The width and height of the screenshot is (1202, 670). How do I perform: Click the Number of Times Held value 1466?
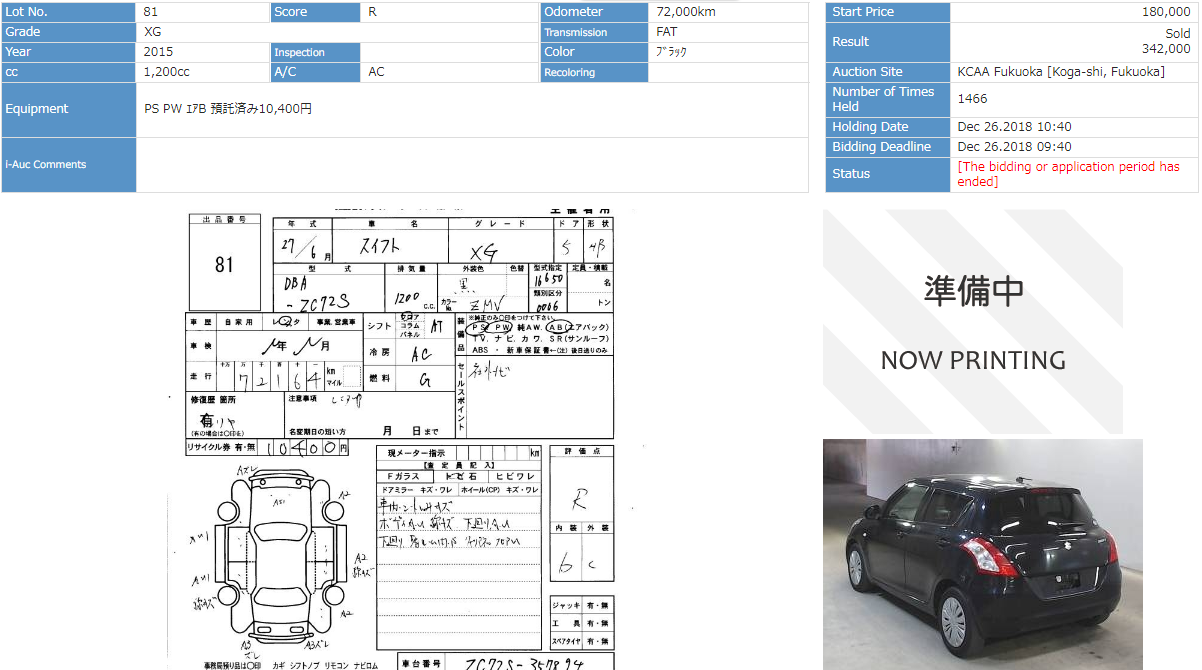click(972, 99)
